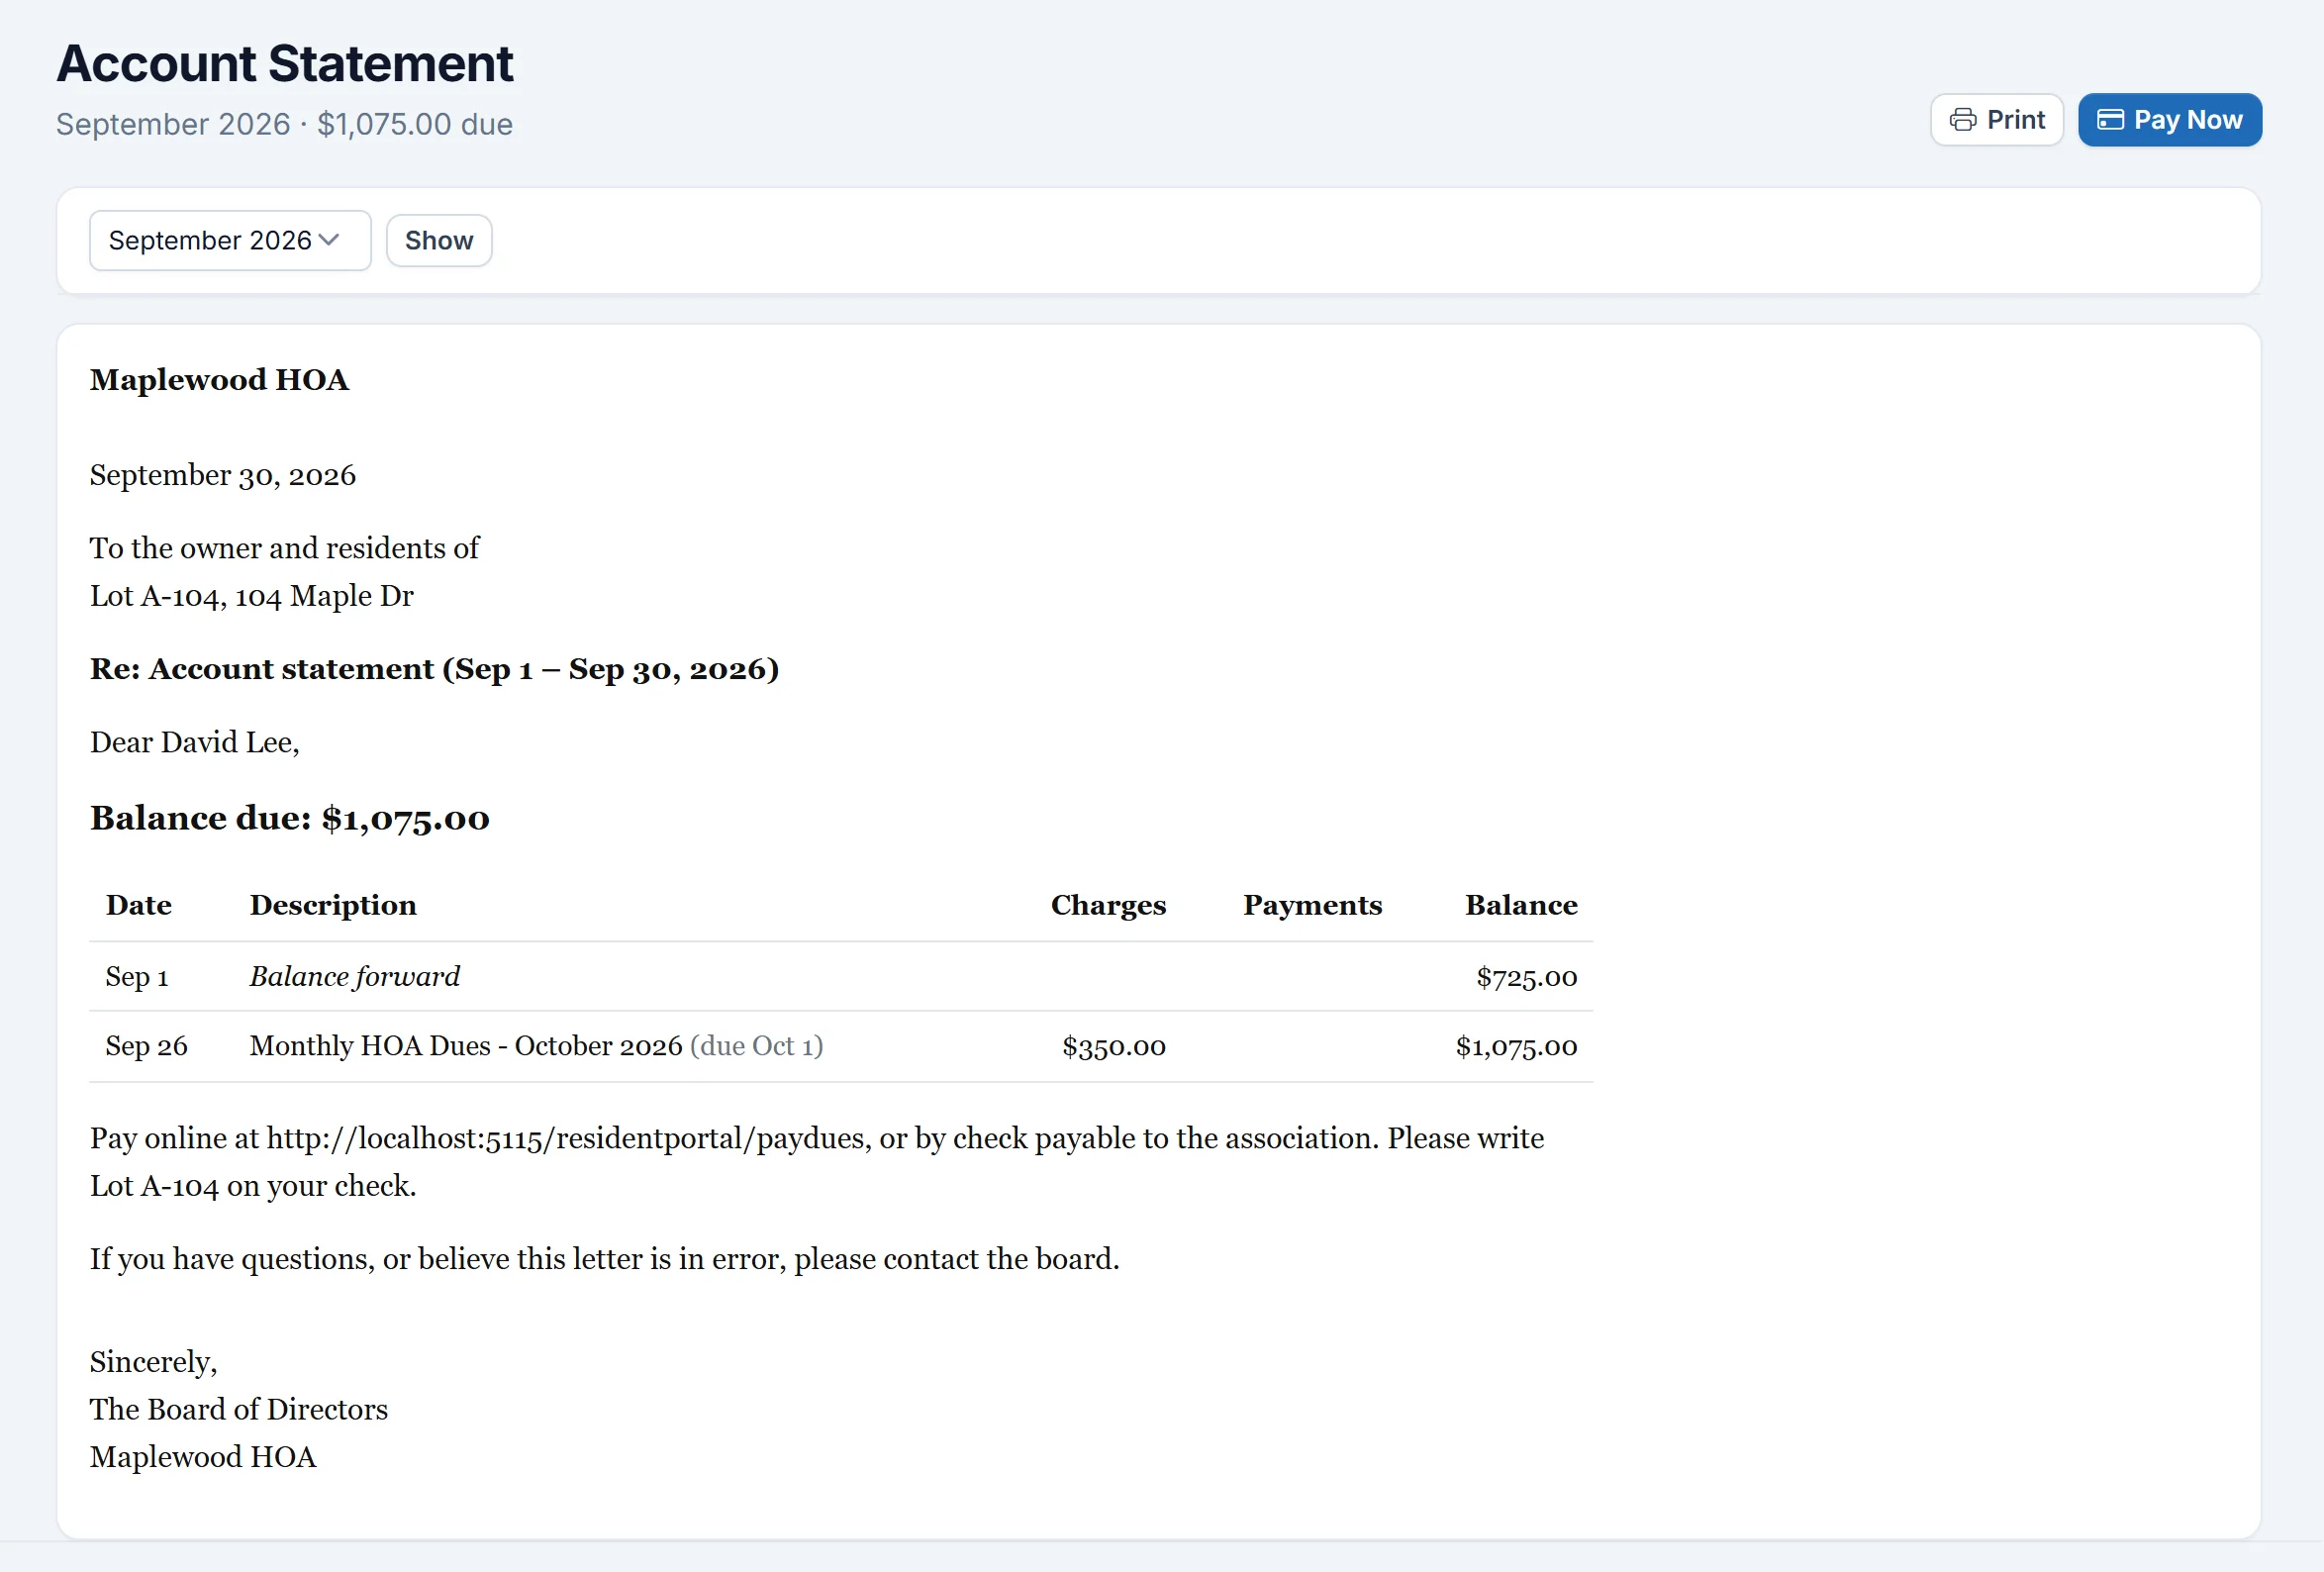Click the 'September 2026 · $1,075.00 due' subtitle

(x=285, y=124)
